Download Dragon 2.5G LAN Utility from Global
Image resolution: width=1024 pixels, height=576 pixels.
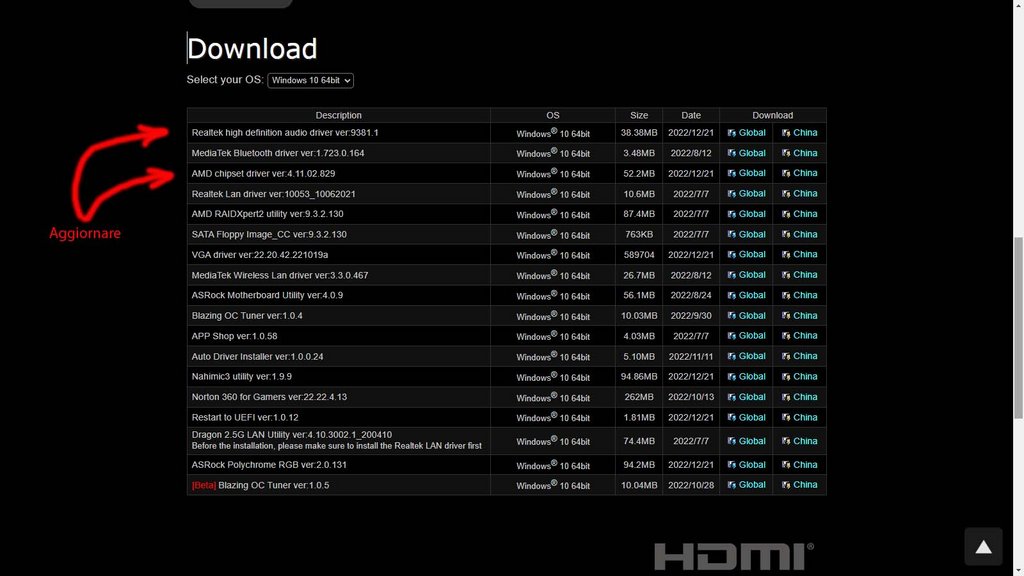(x=746, y=441)
